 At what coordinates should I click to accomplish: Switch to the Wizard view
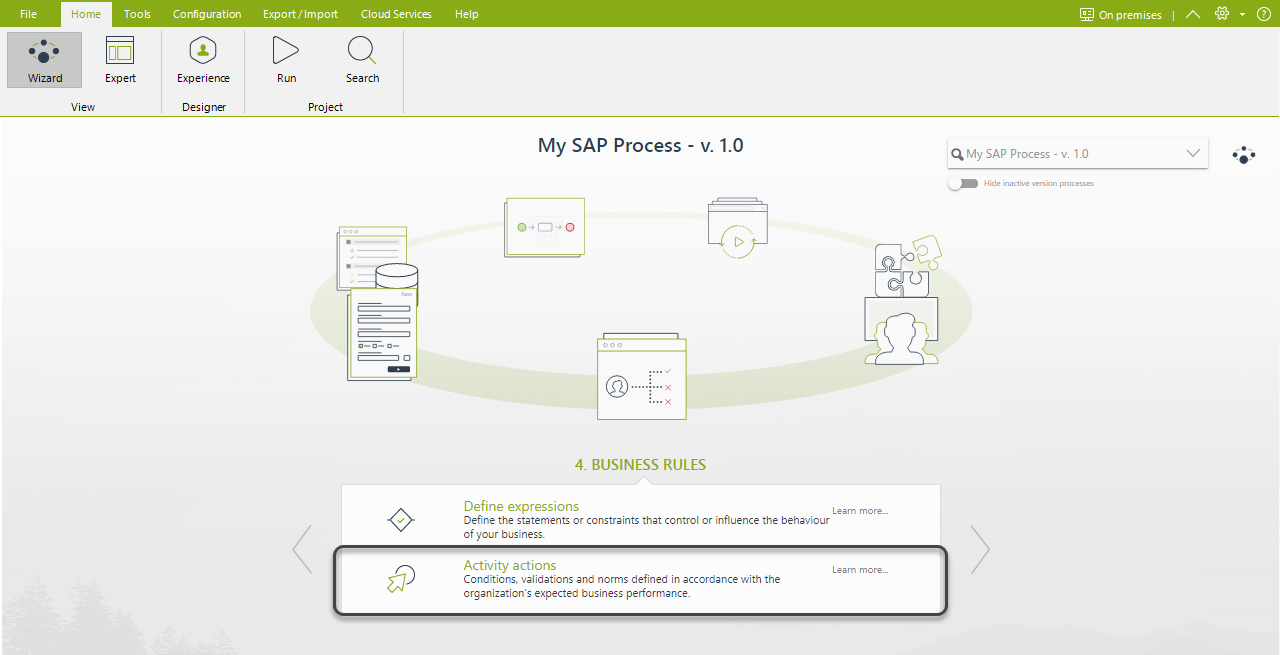(44, 60)
